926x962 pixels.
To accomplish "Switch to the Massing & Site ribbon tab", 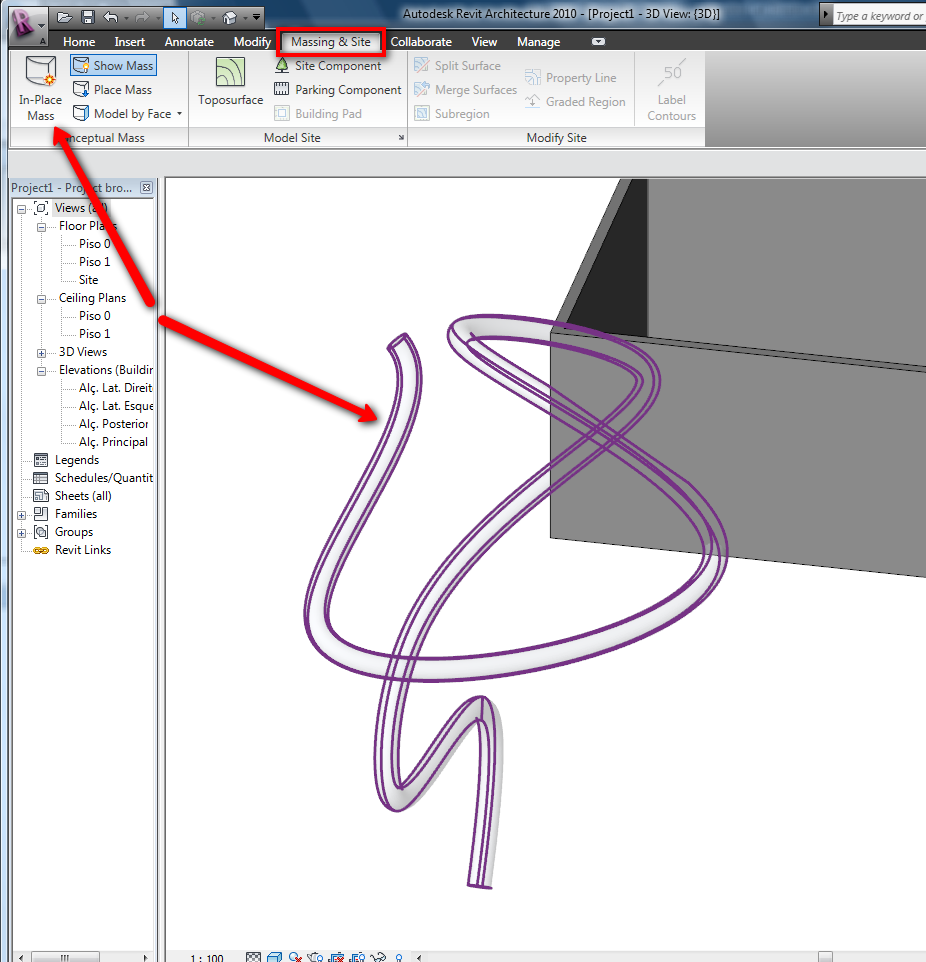I will click(330, 42).
